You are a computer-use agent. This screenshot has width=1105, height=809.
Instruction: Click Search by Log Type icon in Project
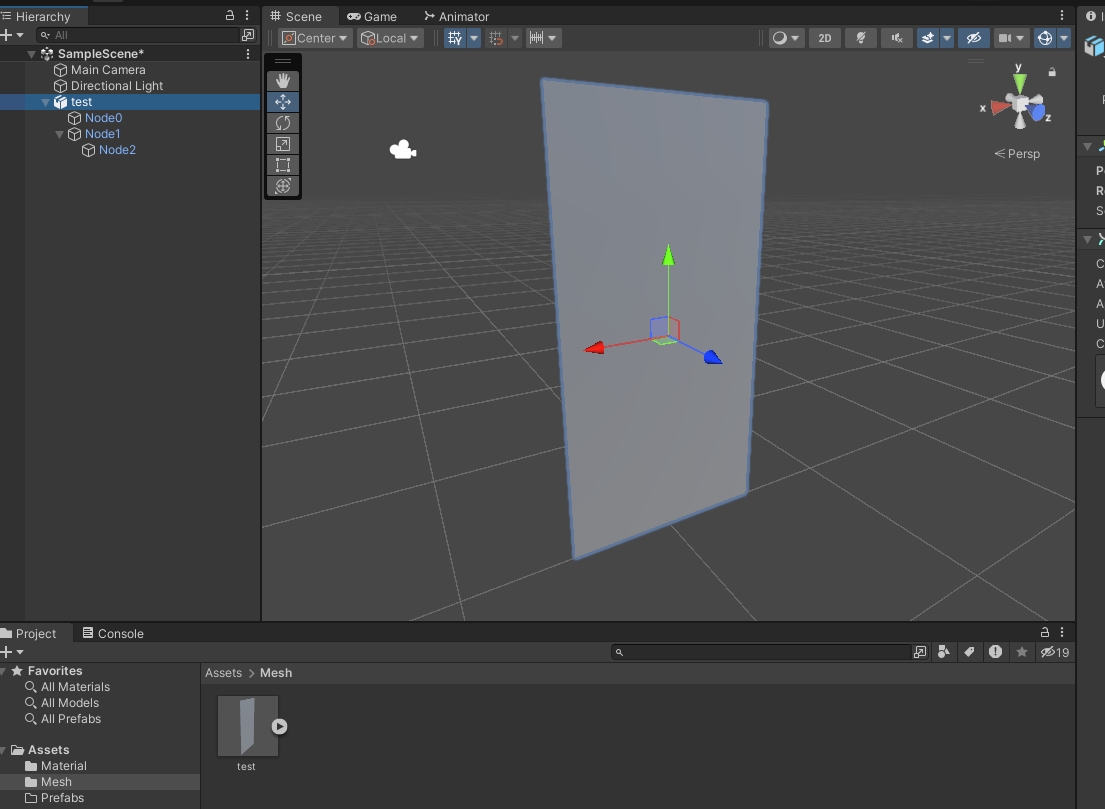point(995,652)
